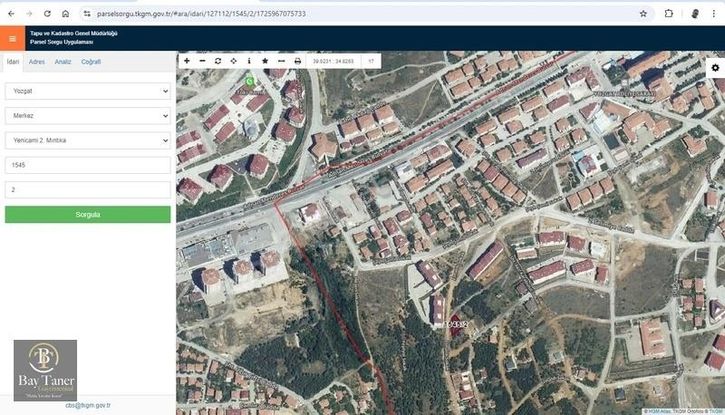This screenshot has height=415, width=725.
Task: Select the measure line tool
Action: 281,61
